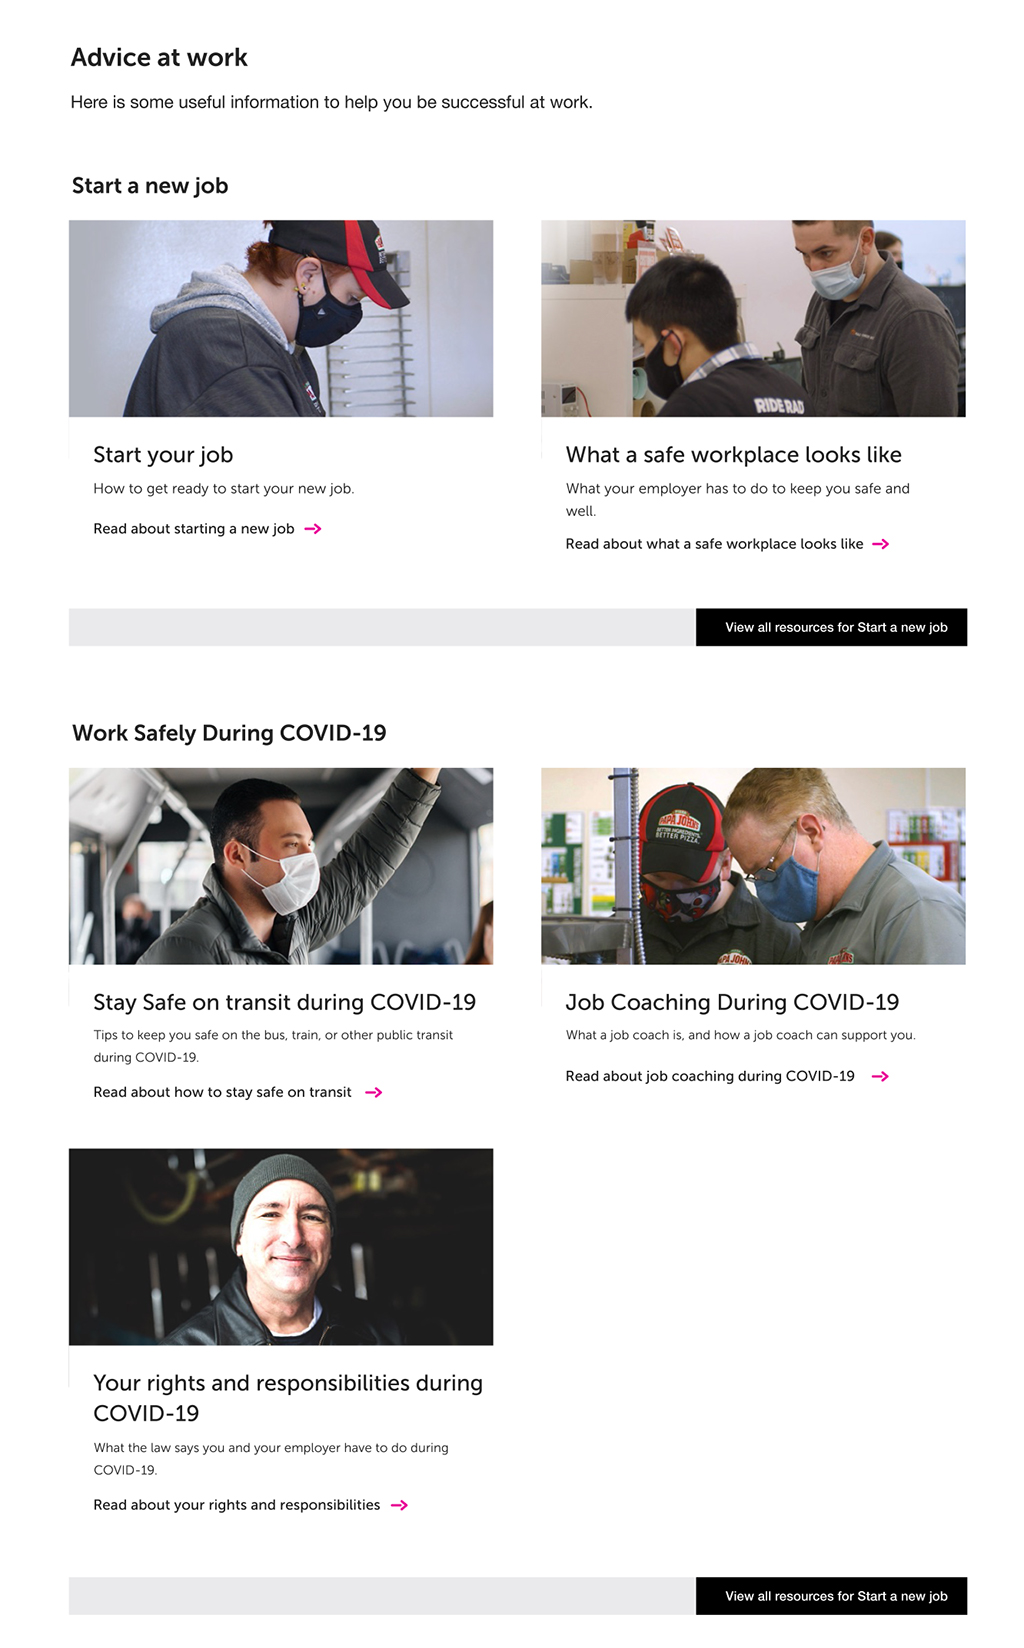Open 'Read about your rights and responsibilities' link
1024x1648 pixels.
(236, 1505)
